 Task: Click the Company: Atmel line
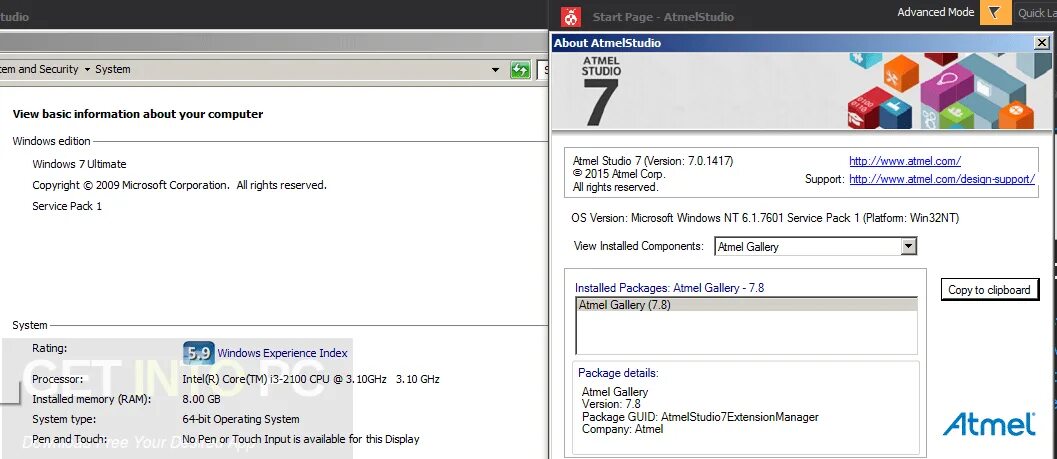coord(622,429)
